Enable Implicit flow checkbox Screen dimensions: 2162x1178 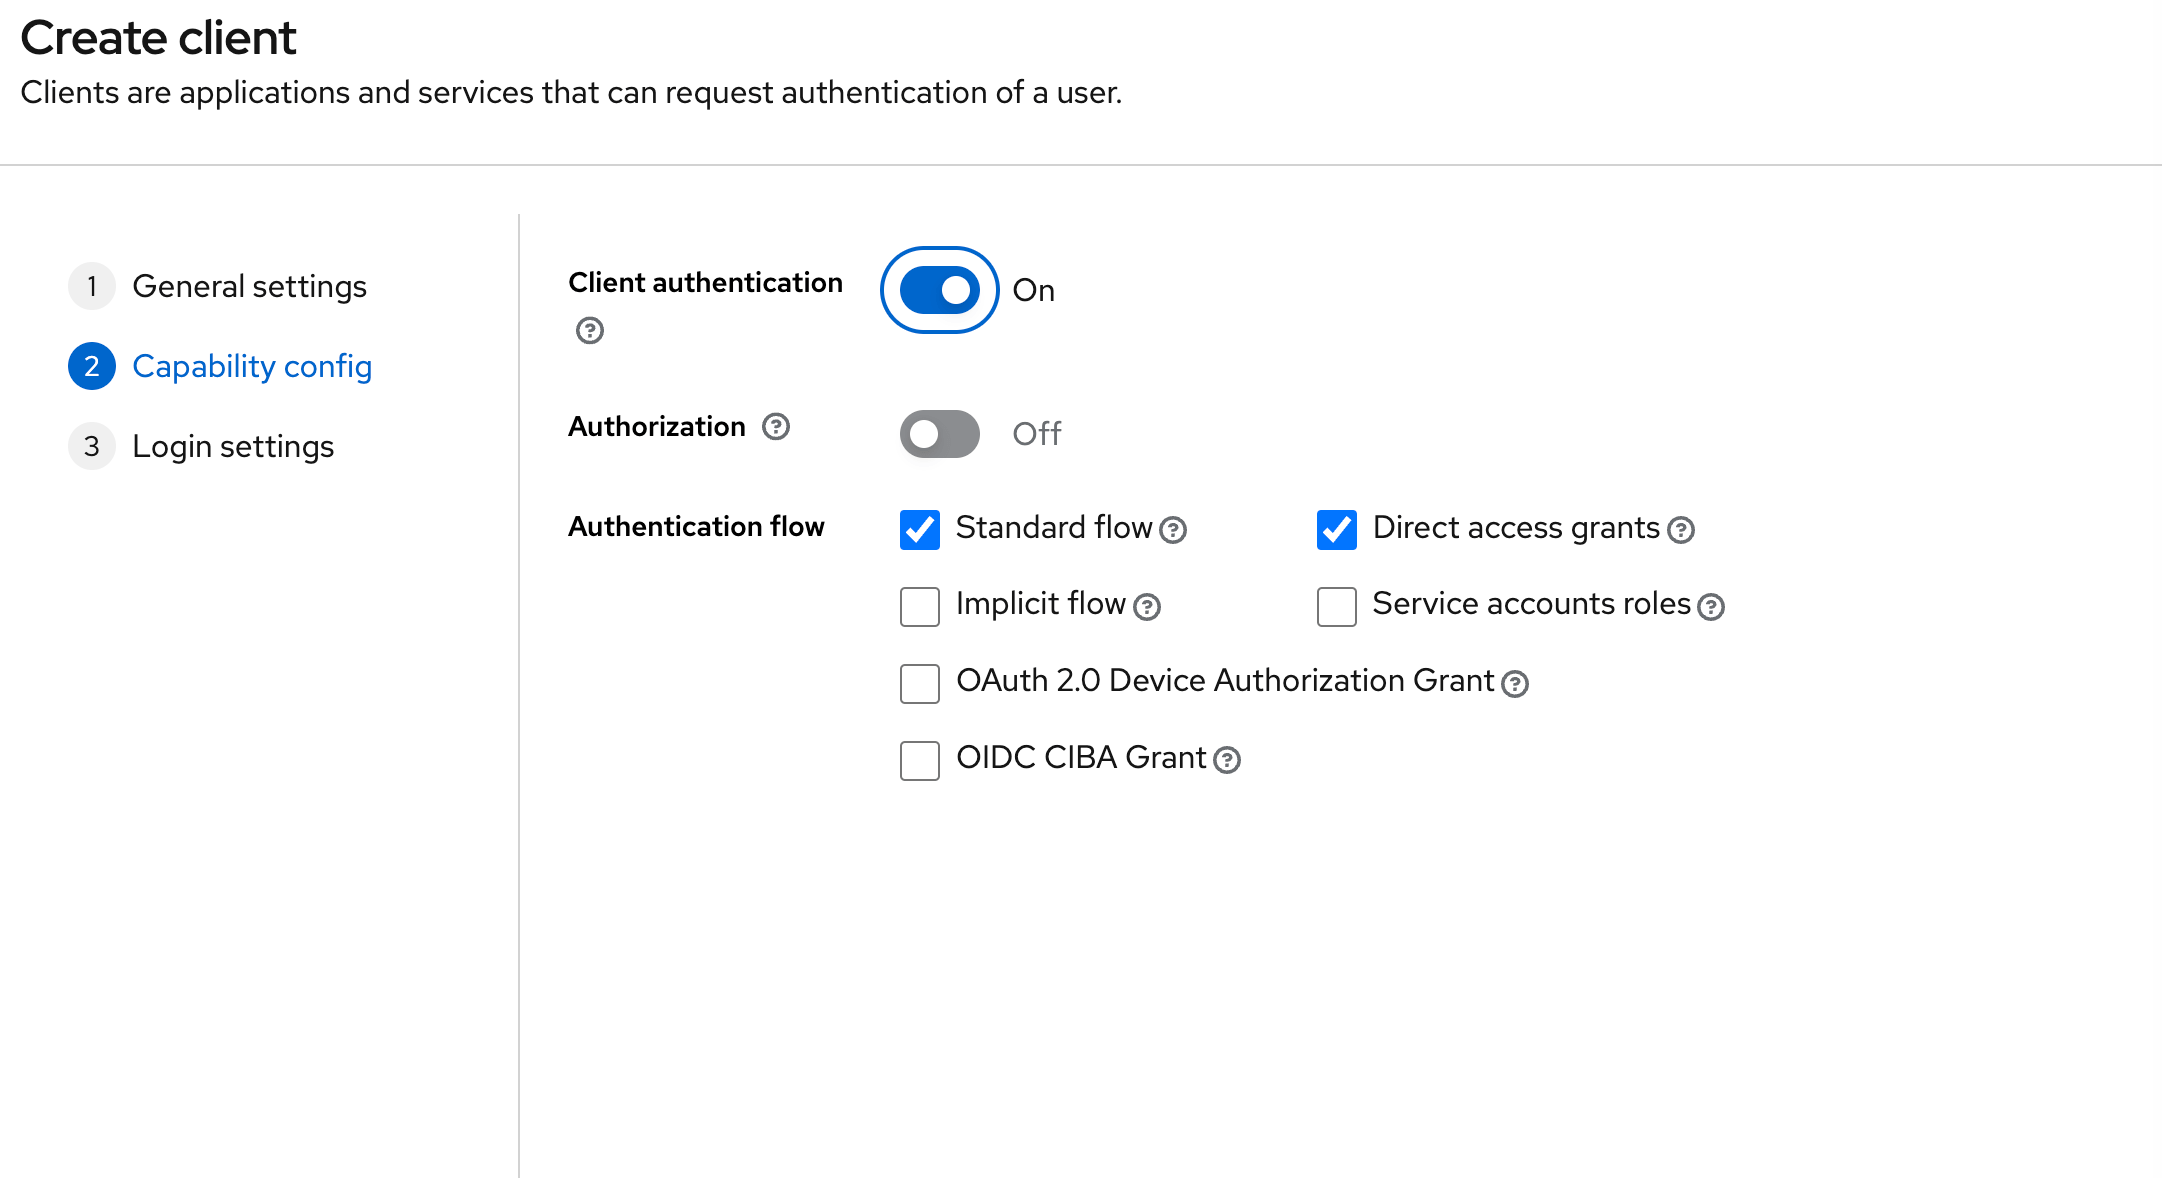[x=920, y=607]
